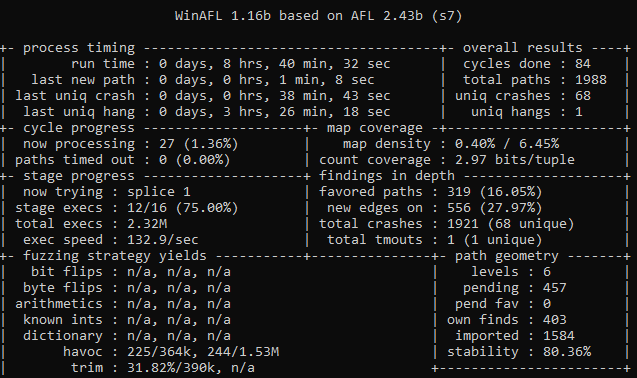Click the 'imported' label
This screenshot has width=637, height=378.
pos(487,336)
